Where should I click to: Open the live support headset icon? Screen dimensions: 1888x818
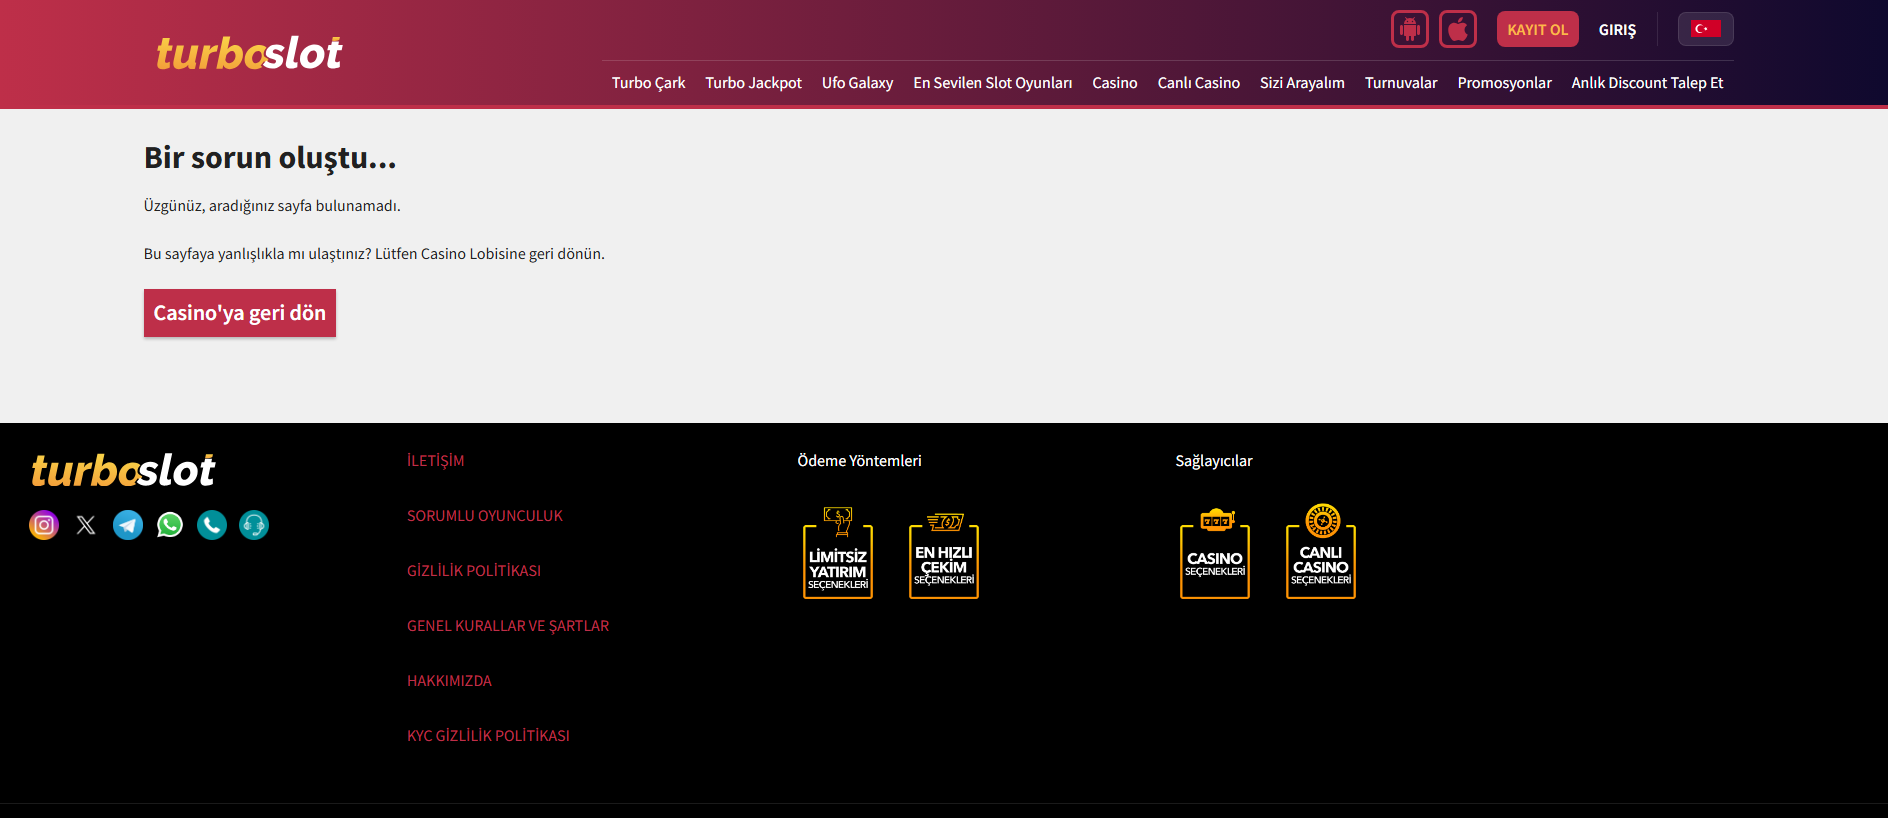tap(254, 525)
